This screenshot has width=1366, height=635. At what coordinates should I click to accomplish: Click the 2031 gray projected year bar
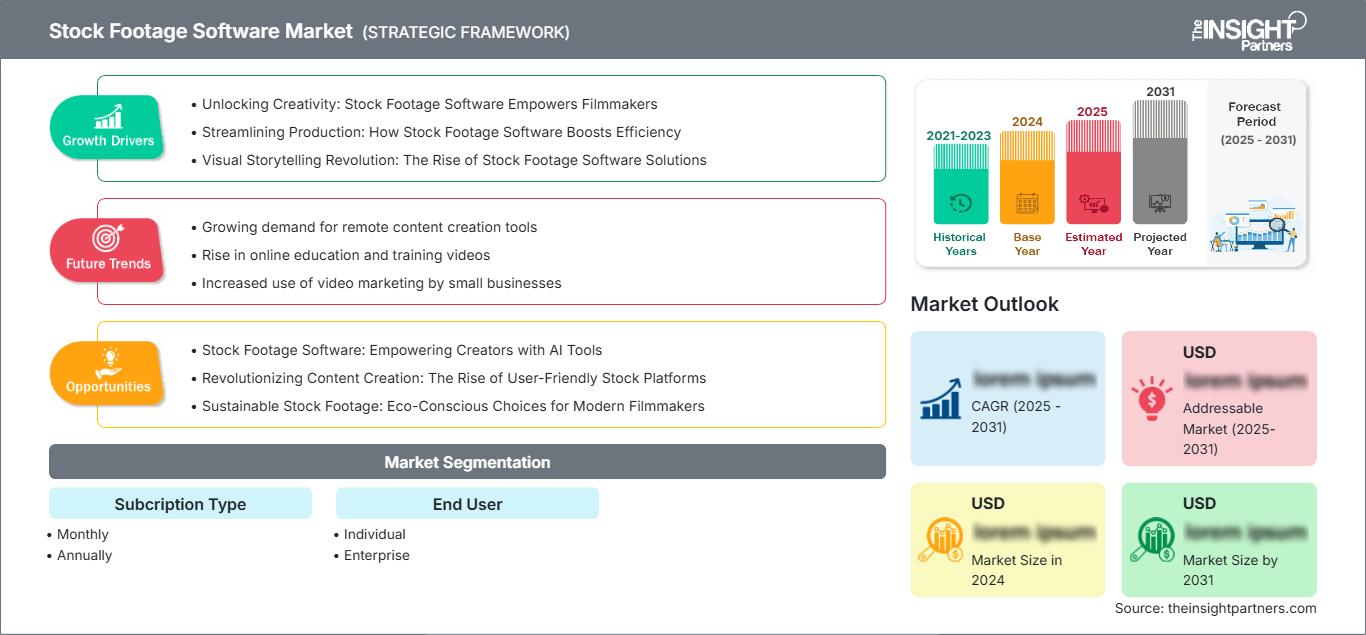pos(1160,162)
